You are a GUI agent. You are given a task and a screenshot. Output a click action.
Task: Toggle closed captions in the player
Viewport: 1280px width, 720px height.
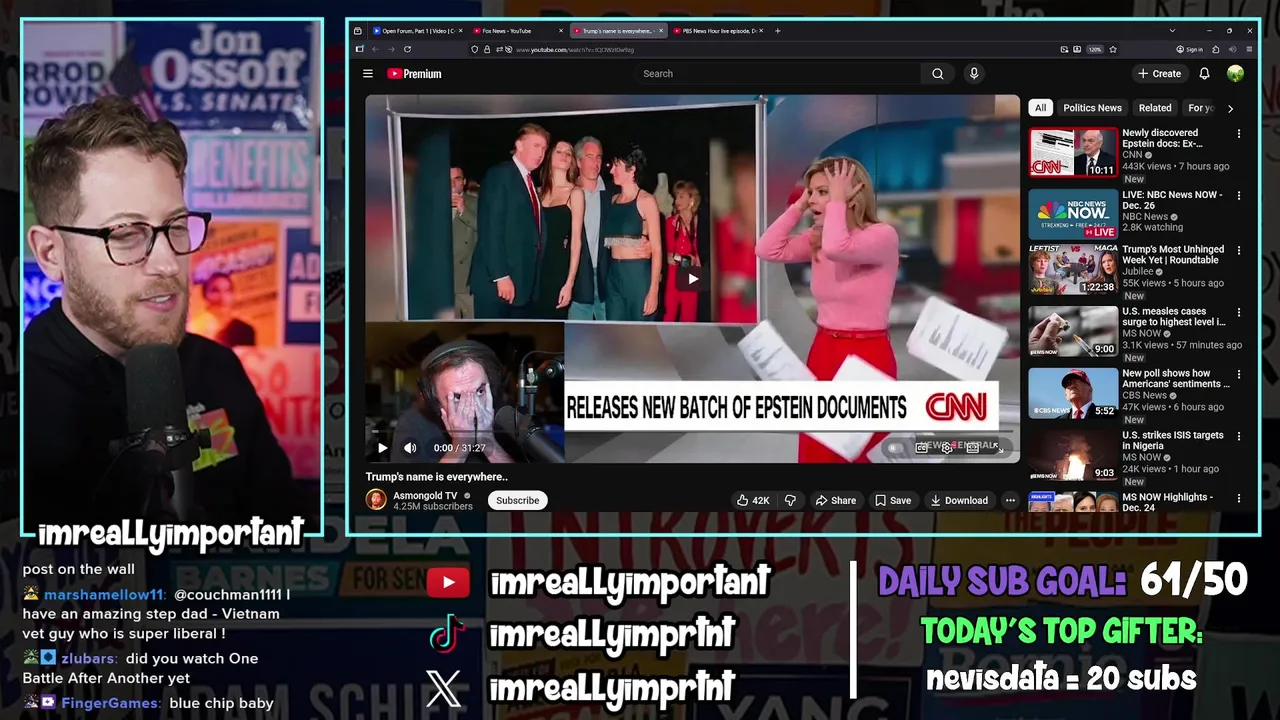921,448
